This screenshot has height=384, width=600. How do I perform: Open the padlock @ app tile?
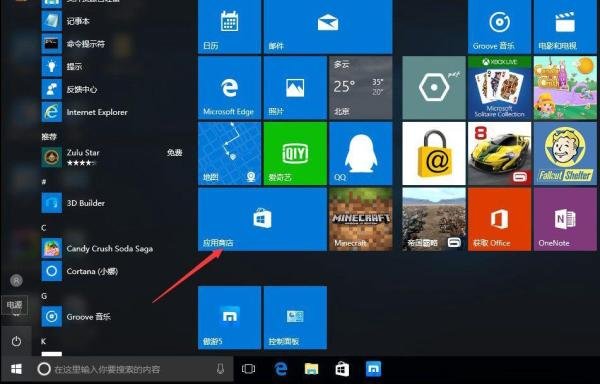tap(434, 153)
